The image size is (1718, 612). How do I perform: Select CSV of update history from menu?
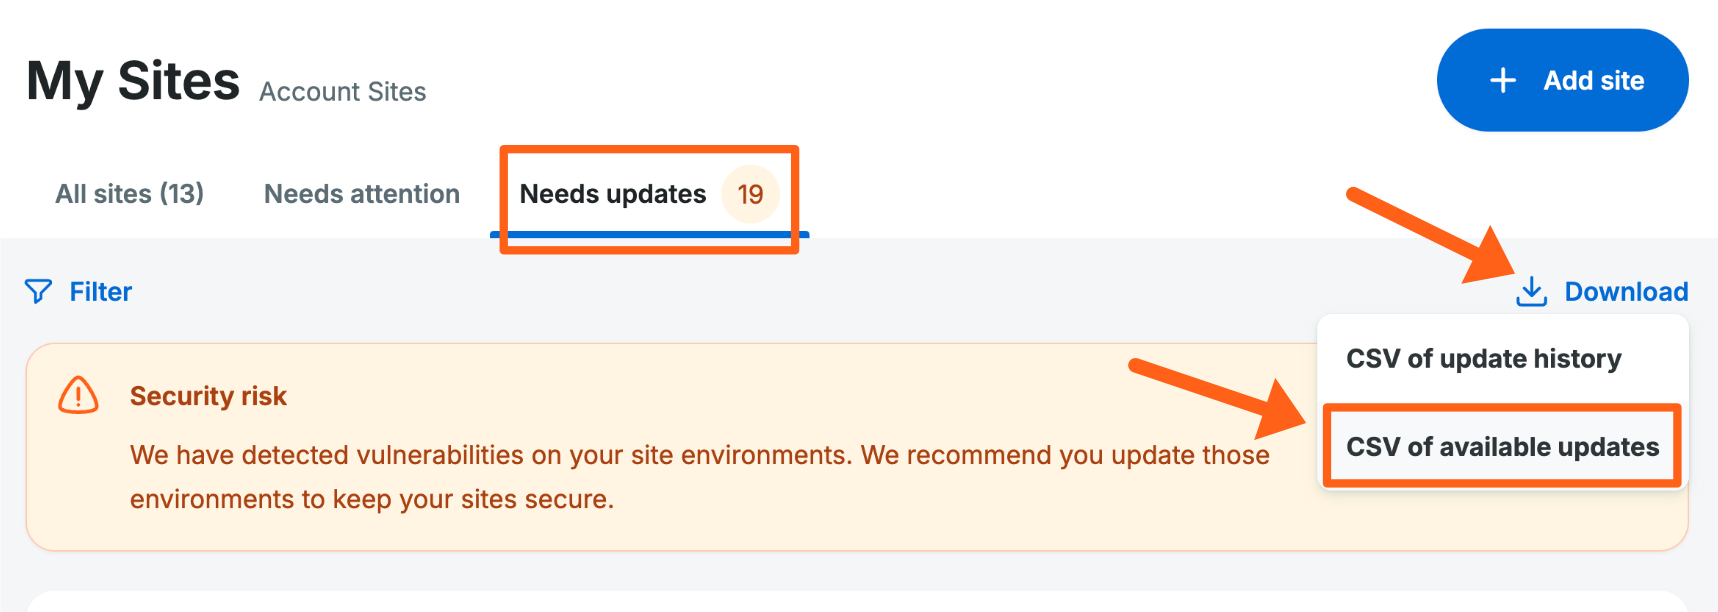click(x=1483, y=358)
